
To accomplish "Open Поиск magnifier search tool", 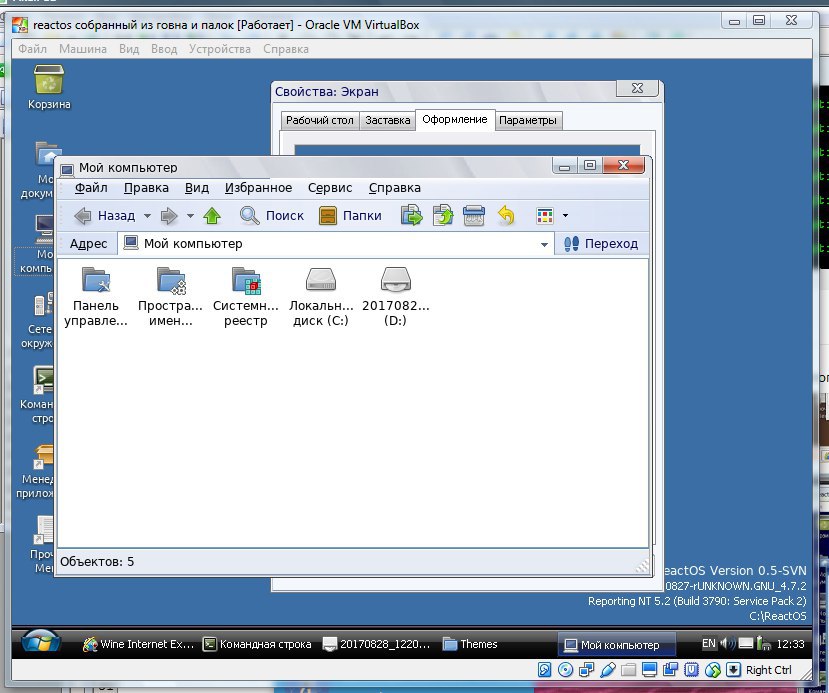I will coord(250,216).
